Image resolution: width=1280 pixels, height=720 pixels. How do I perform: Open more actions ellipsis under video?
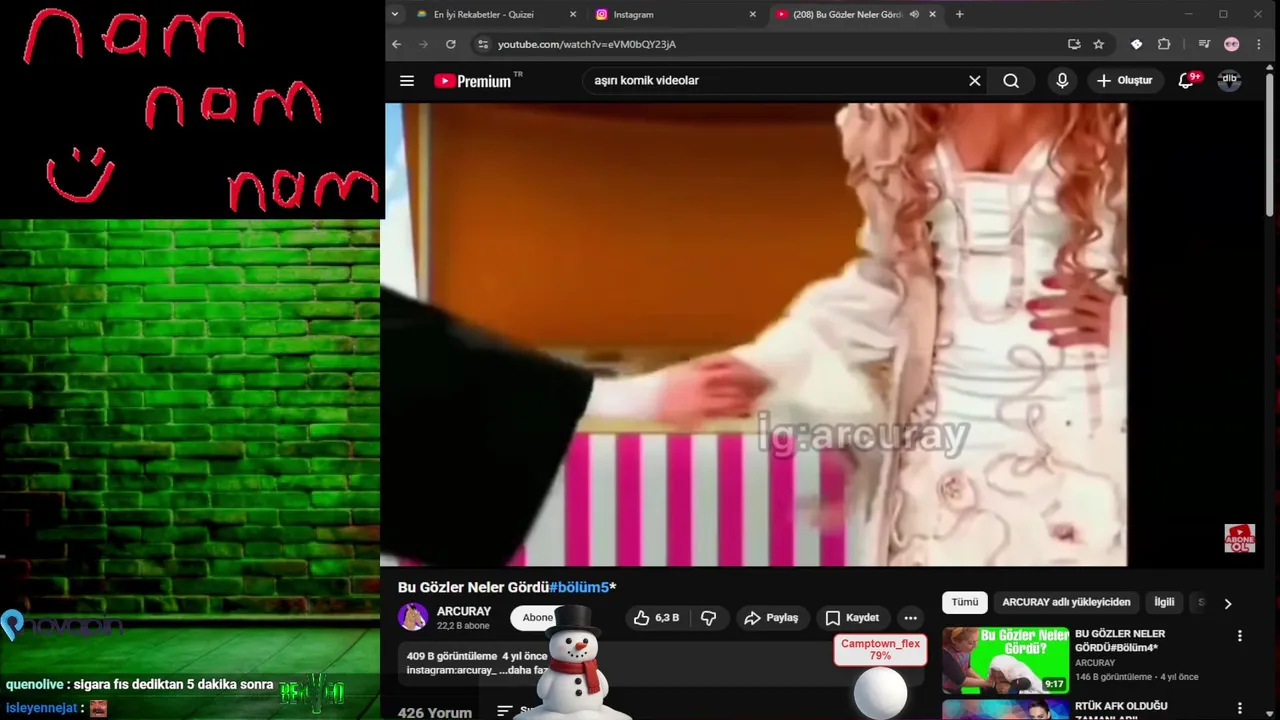(x=910, y=618)
